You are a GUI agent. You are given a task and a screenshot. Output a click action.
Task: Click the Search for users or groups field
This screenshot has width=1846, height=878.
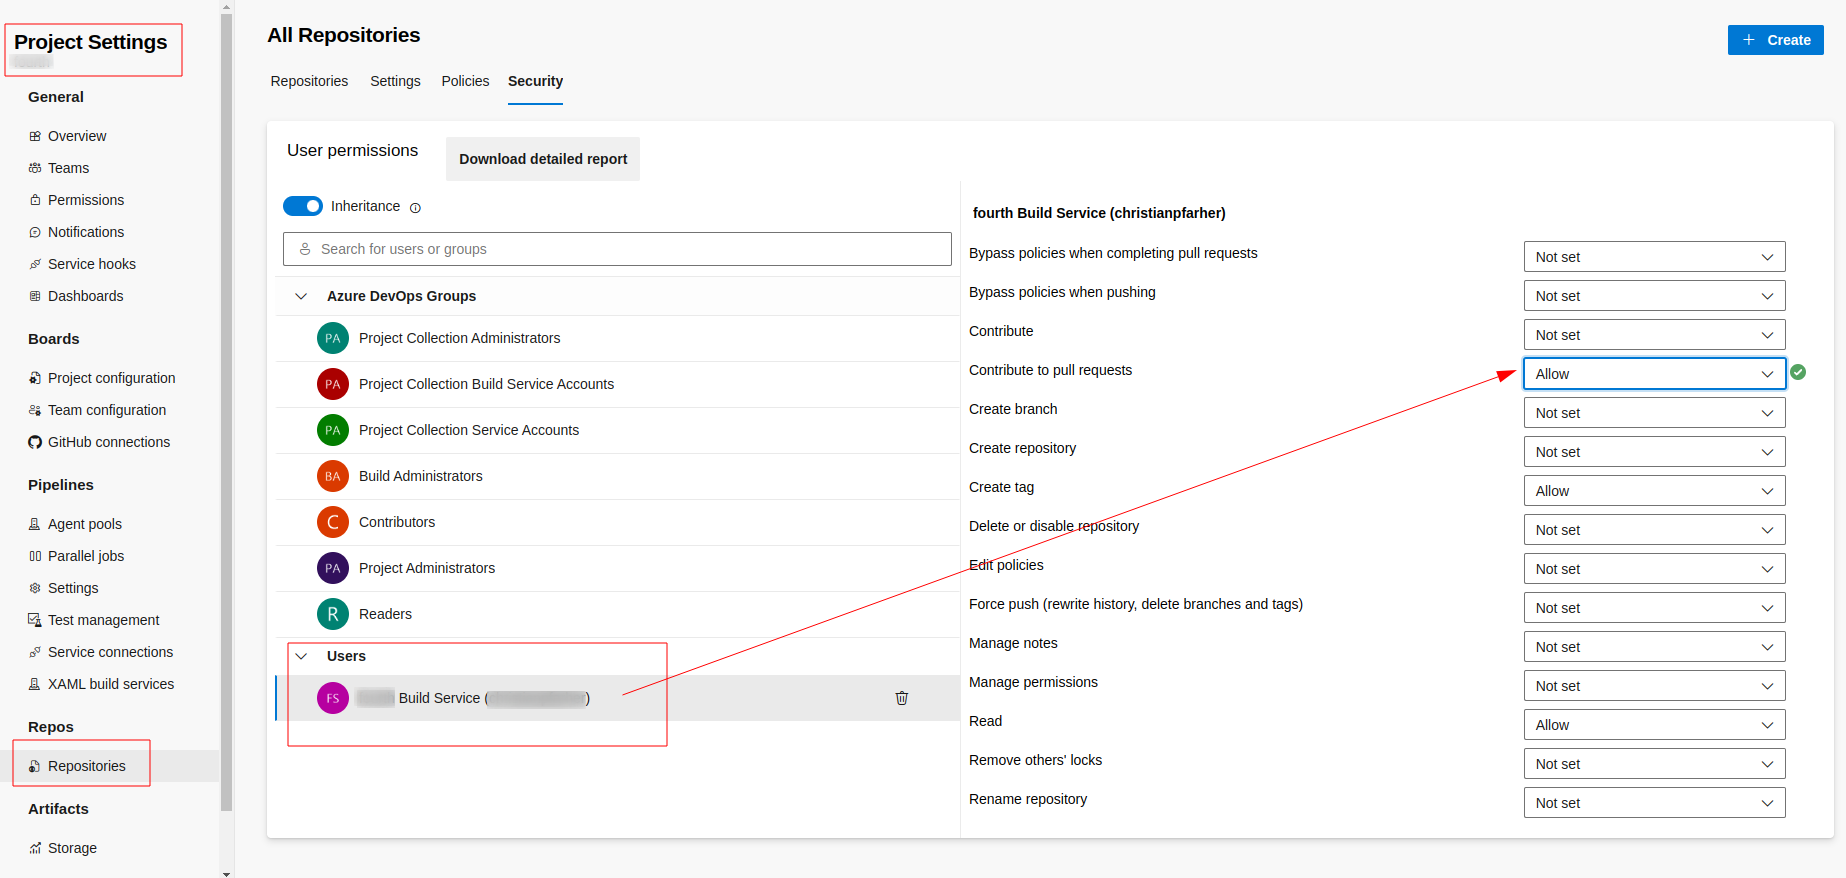coord(617,249)
